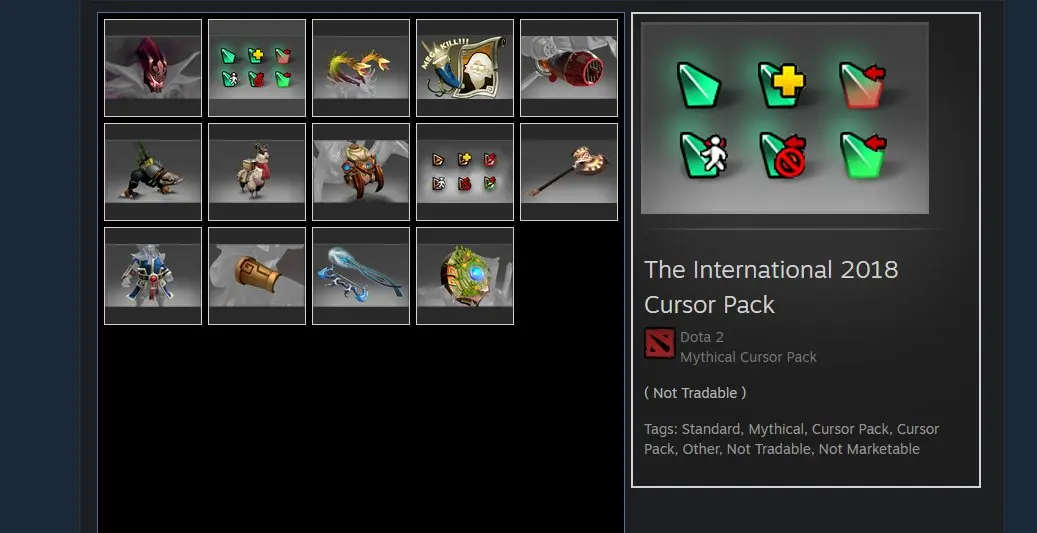Open the golden bracer arm item
1037x533 pixels.
tap(257, 276)
